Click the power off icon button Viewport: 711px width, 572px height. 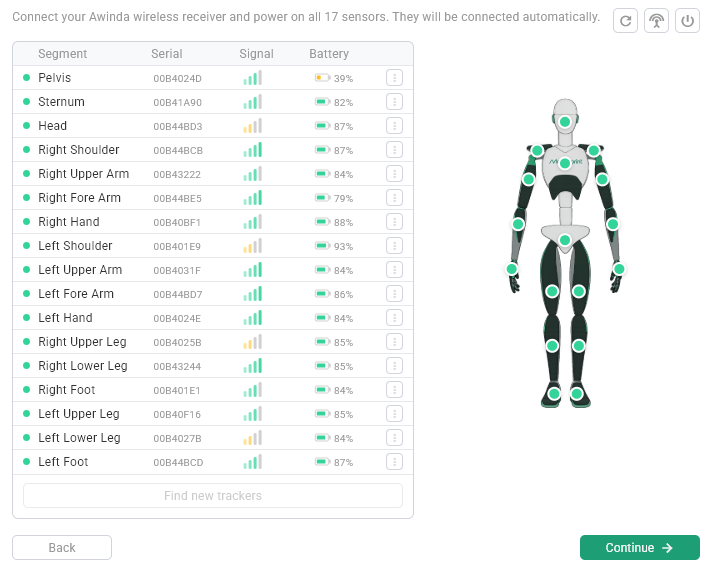point(687,21)
